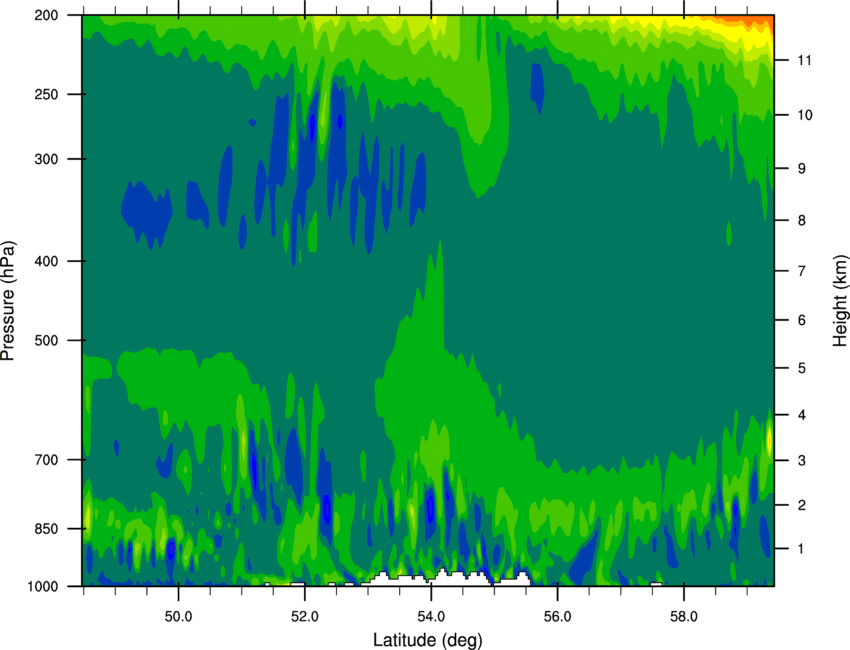Image resolution: width=850 pixels, height=650 pixels.
Task: Select the 58.0 latitude tick label
Action: point(684,616)
